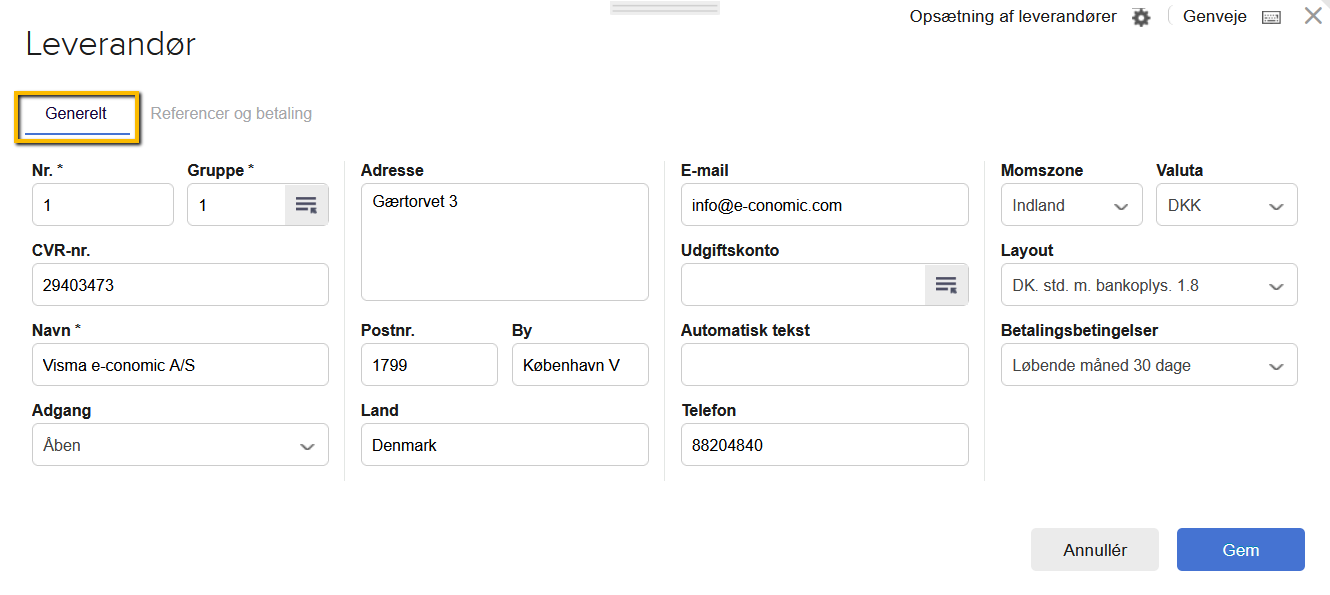Viewport: 1330px width, 595px height.
Task: Click the Genveje keyboard shortcuts icon
Action: 1271,17
